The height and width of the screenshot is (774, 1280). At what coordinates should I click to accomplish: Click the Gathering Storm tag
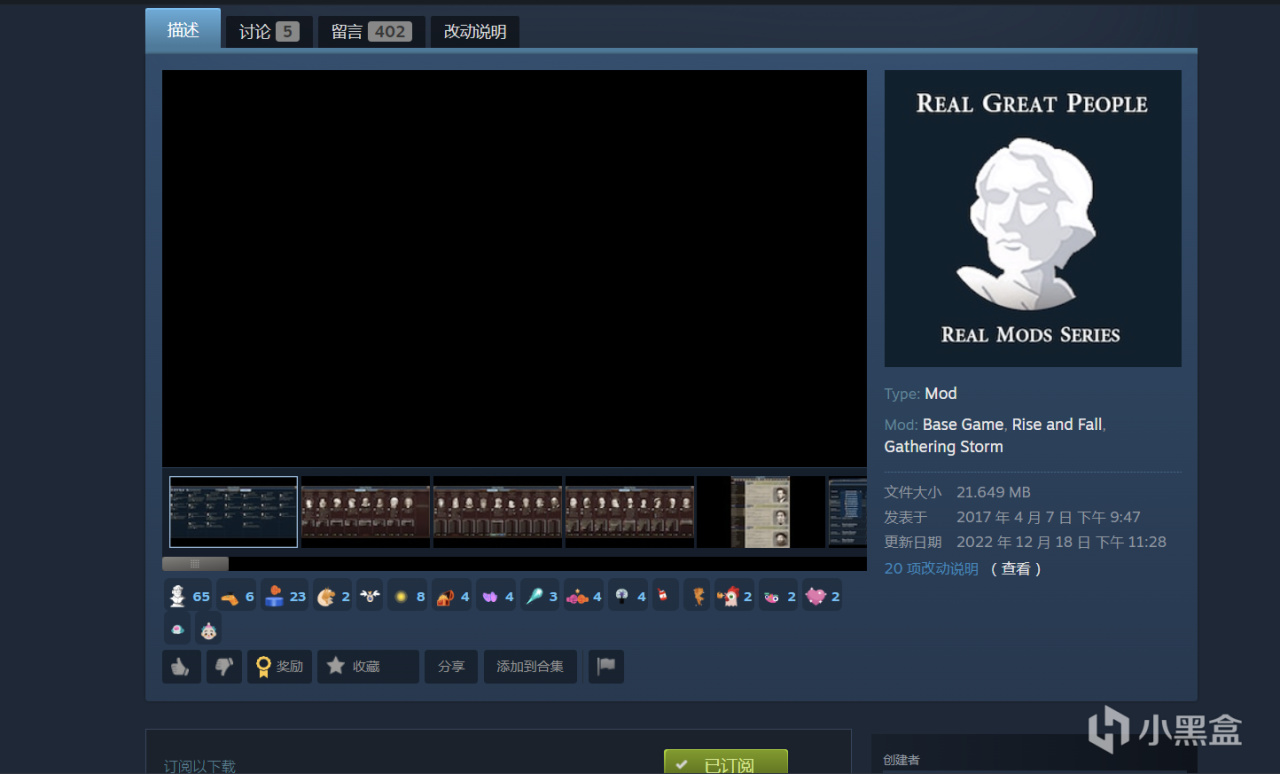(x=943, y=447)
